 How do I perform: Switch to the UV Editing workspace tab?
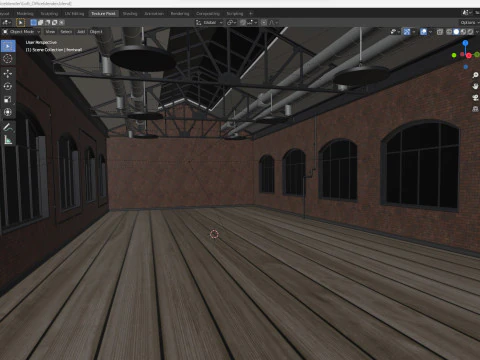coord(74,14)
